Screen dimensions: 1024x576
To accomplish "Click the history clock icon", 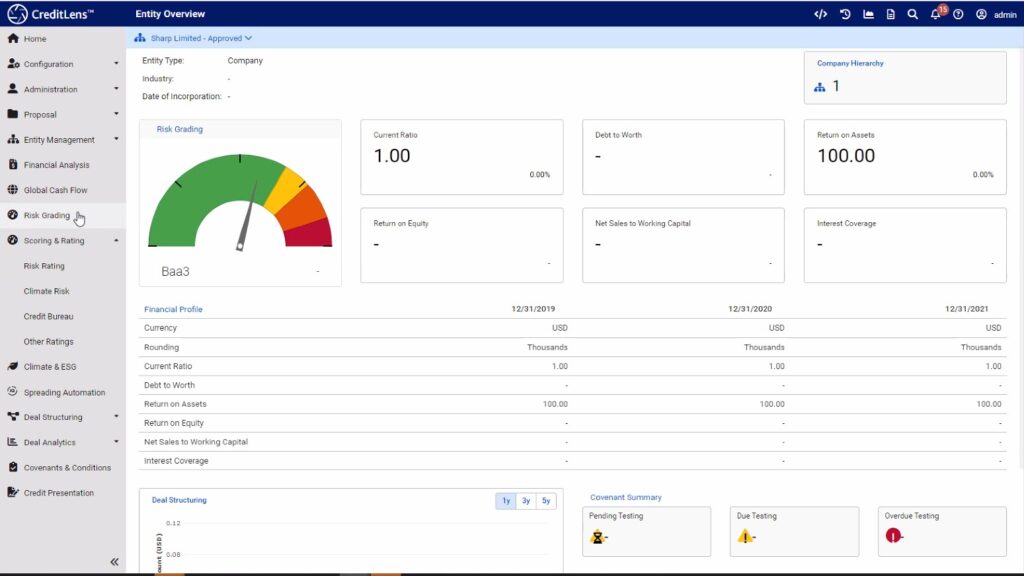I will click(x=845, y=14).
